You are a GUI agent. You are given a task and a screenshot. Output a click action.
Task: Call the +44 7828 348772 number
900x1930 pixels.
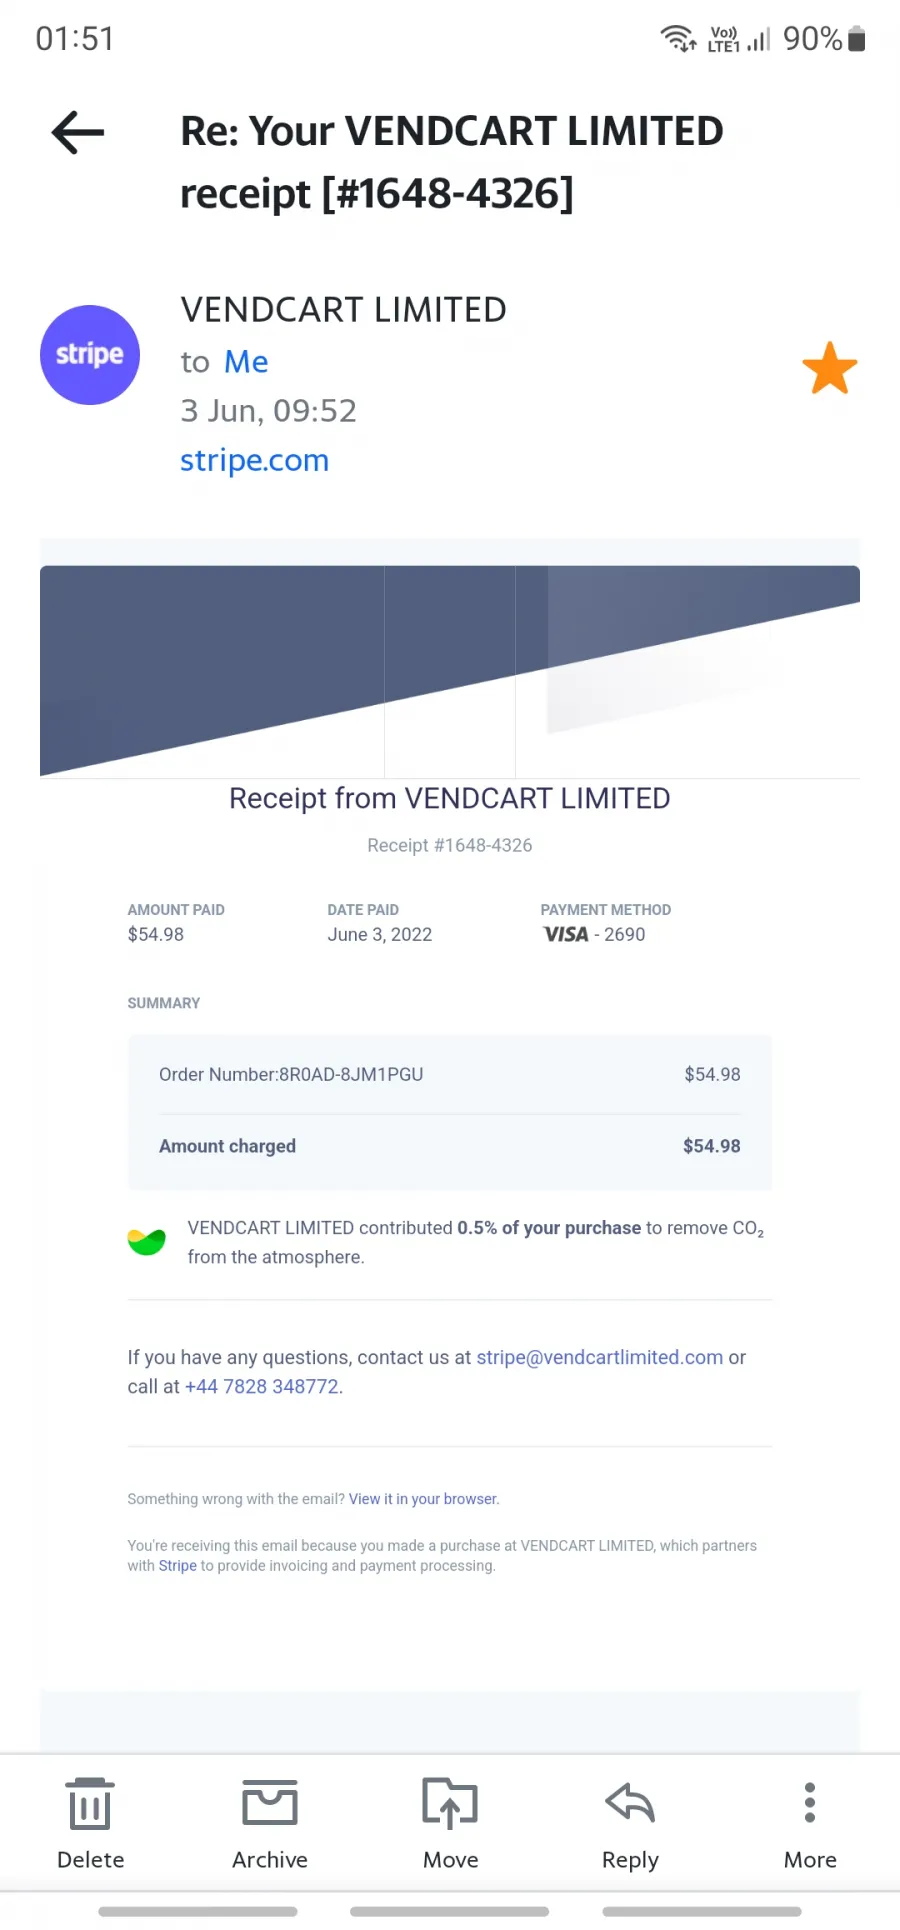[x=262, y=1387]
